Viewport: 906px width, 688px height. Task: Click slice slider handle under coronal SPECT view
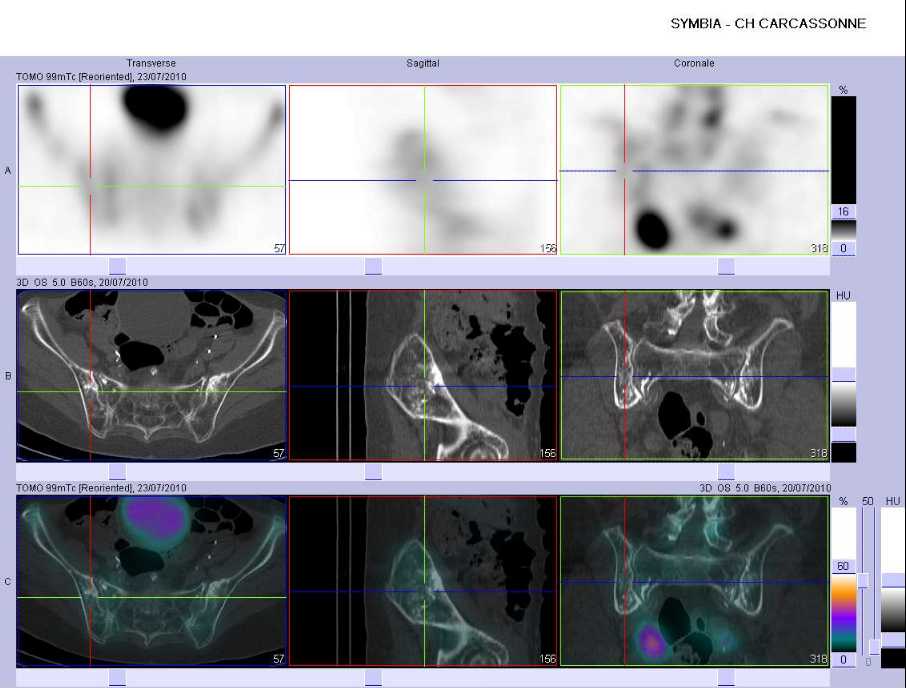(x=726, y=266)
